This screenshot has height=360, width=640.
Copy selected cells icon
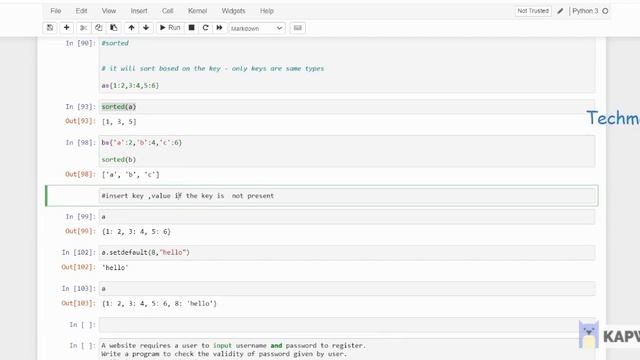pyautogui.click(x=98, y=28)
